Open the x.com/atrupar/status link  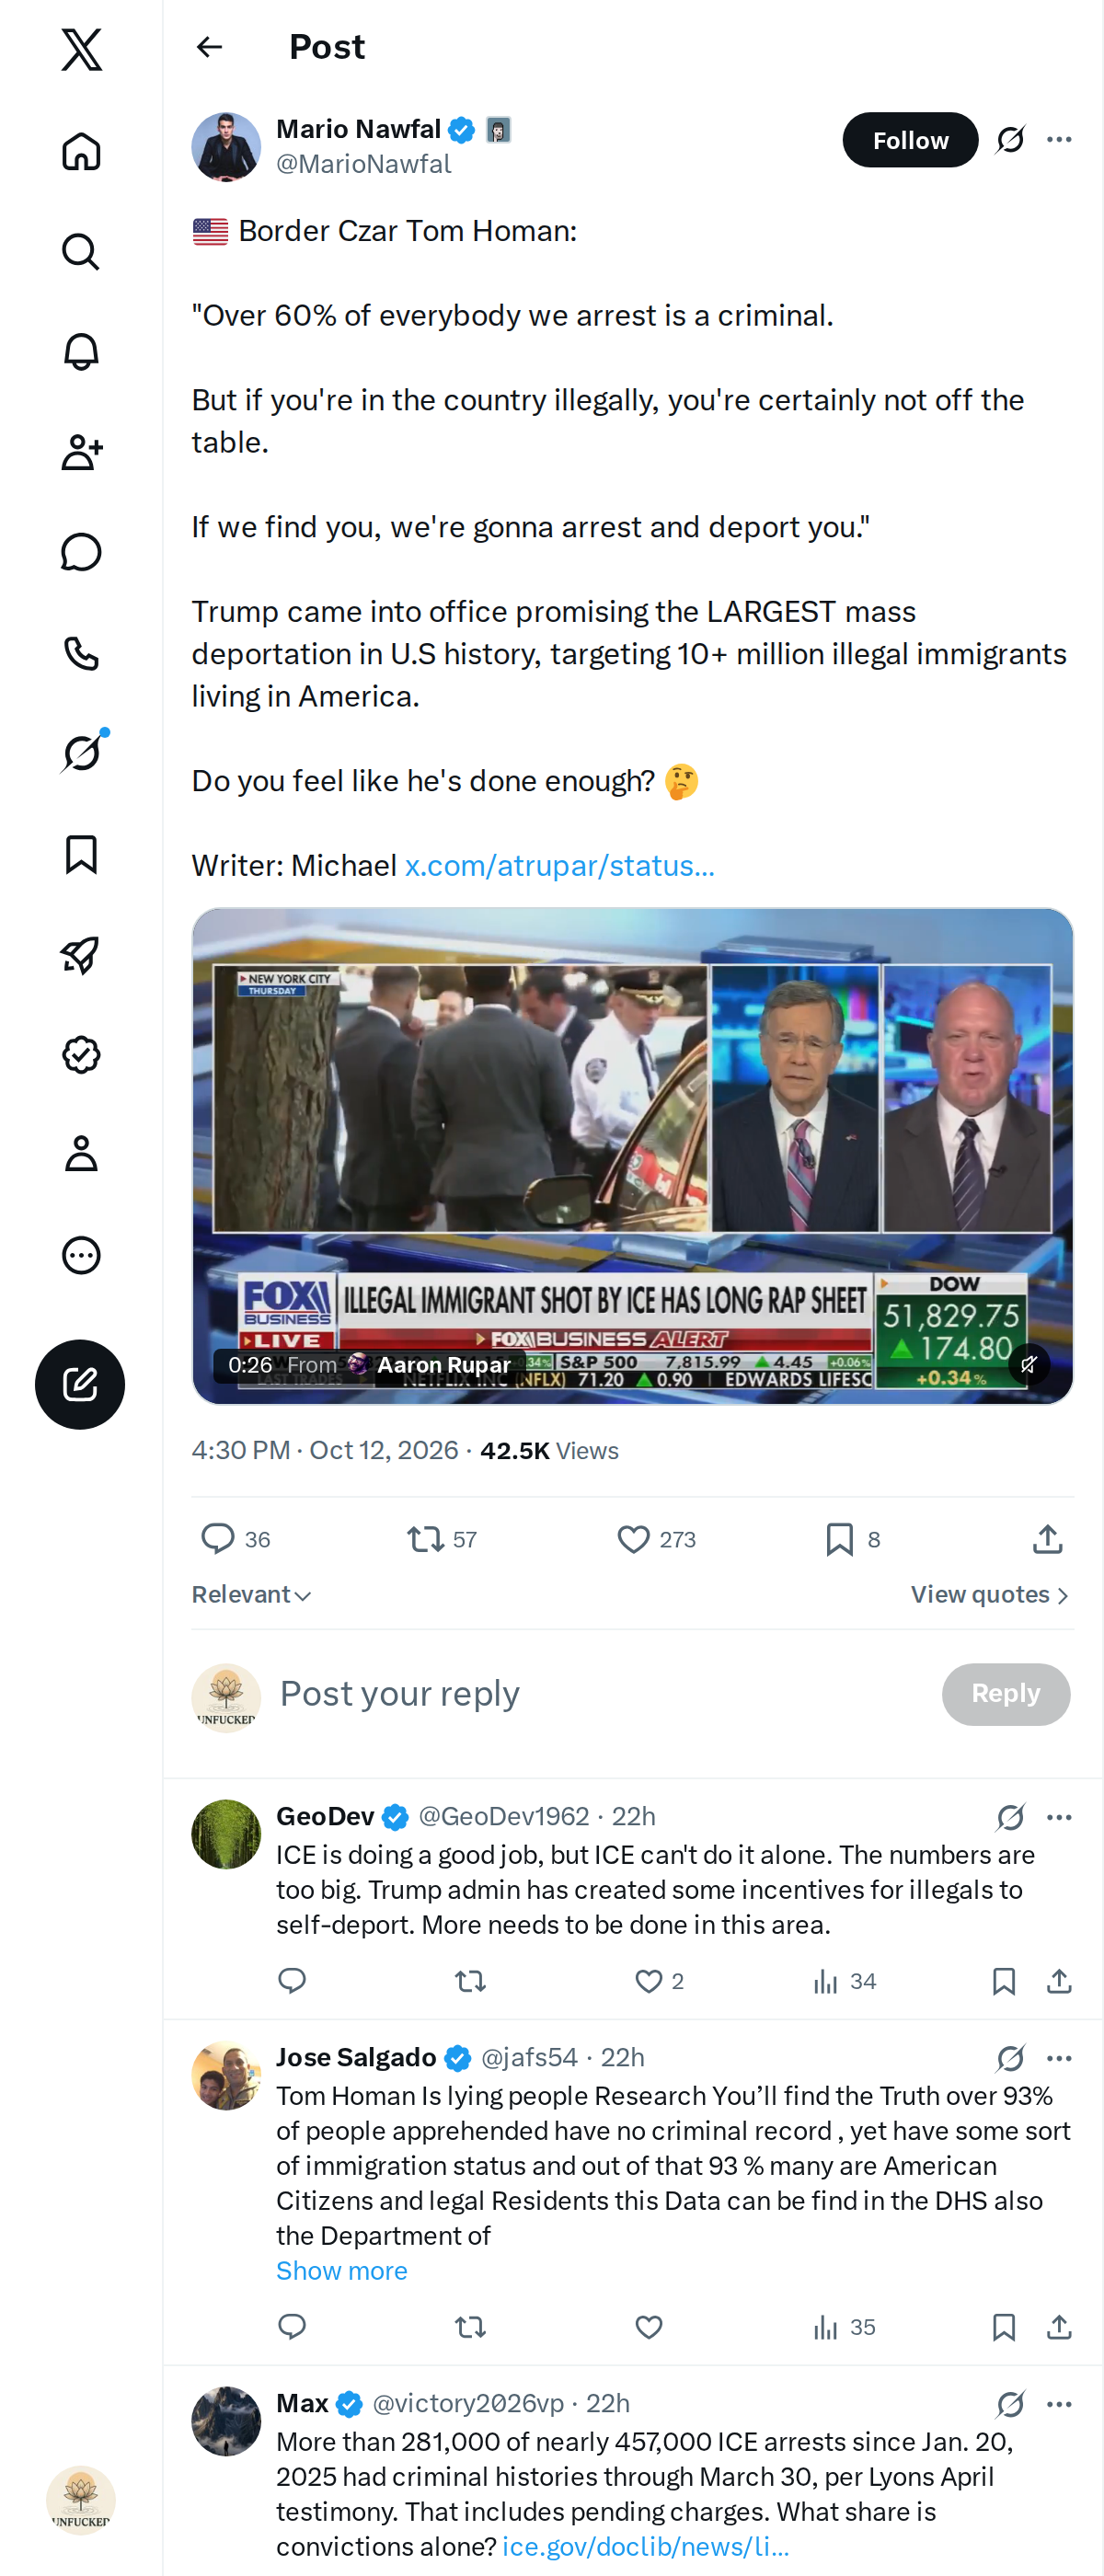[559, 865]
